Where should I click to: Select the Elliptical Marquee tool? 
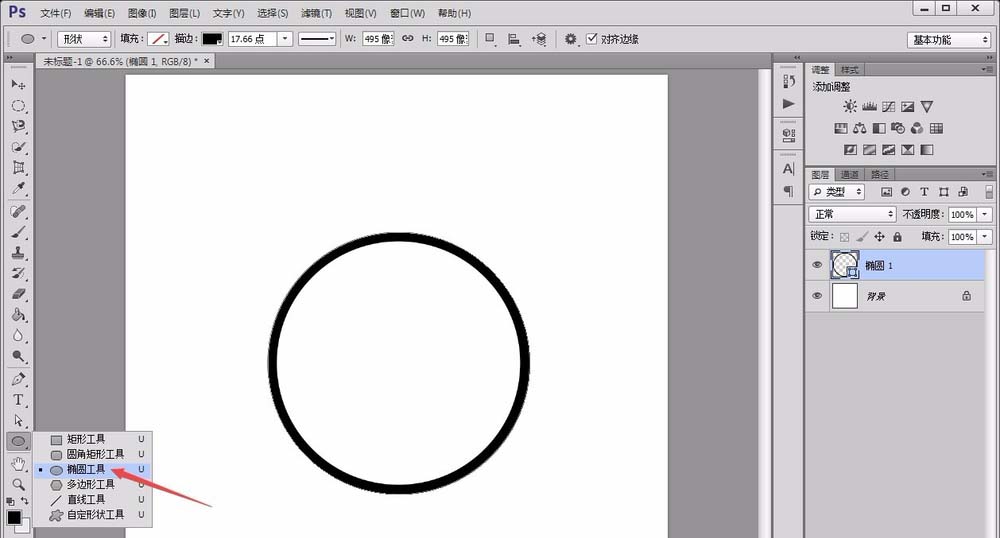click(x=18, y=105)
